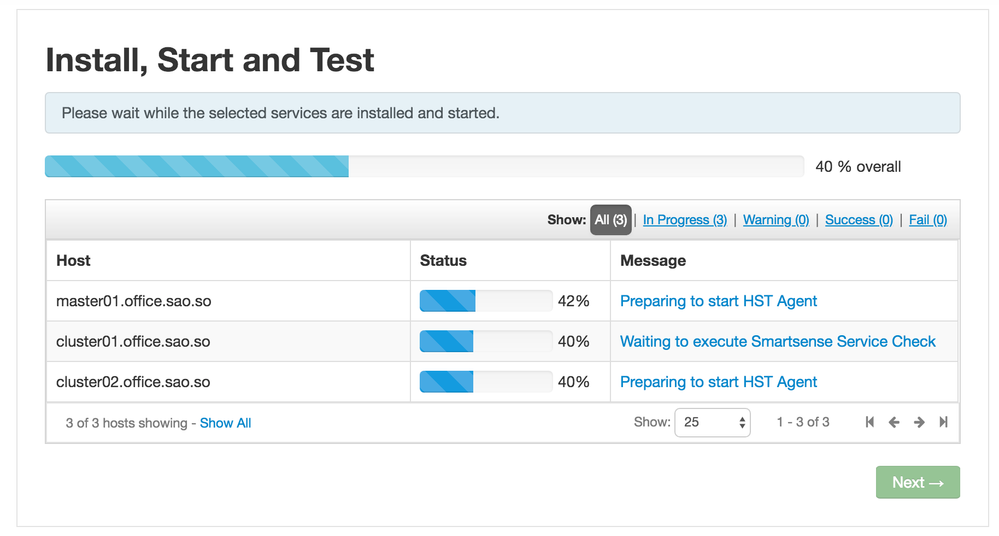999x536 pixels.
Task: Open Waiting to execute Smartsense Service Check link
Action: [777, 341]
